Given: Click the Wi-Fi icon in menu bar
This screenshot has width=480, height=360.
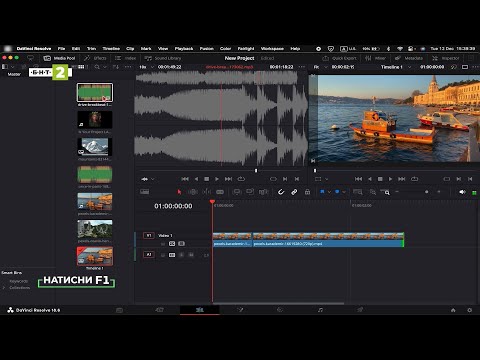Looking at the screenshot, I should click(400, 49).
